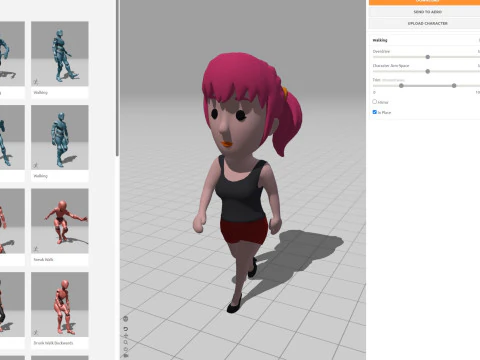The height and width of the screenshot is (360, 480).
Task: Click the 'Overdrive' label text
Action: click(x=381, y=51)
